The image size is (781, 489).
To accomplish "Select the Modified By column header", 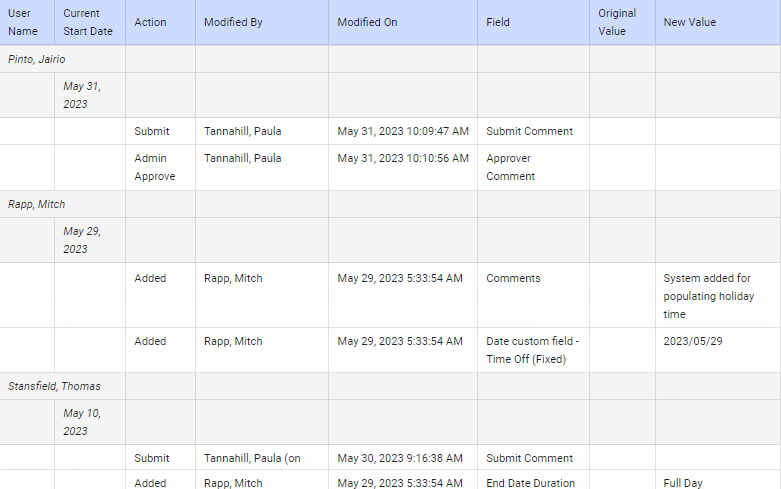I will tap(233, 22).
